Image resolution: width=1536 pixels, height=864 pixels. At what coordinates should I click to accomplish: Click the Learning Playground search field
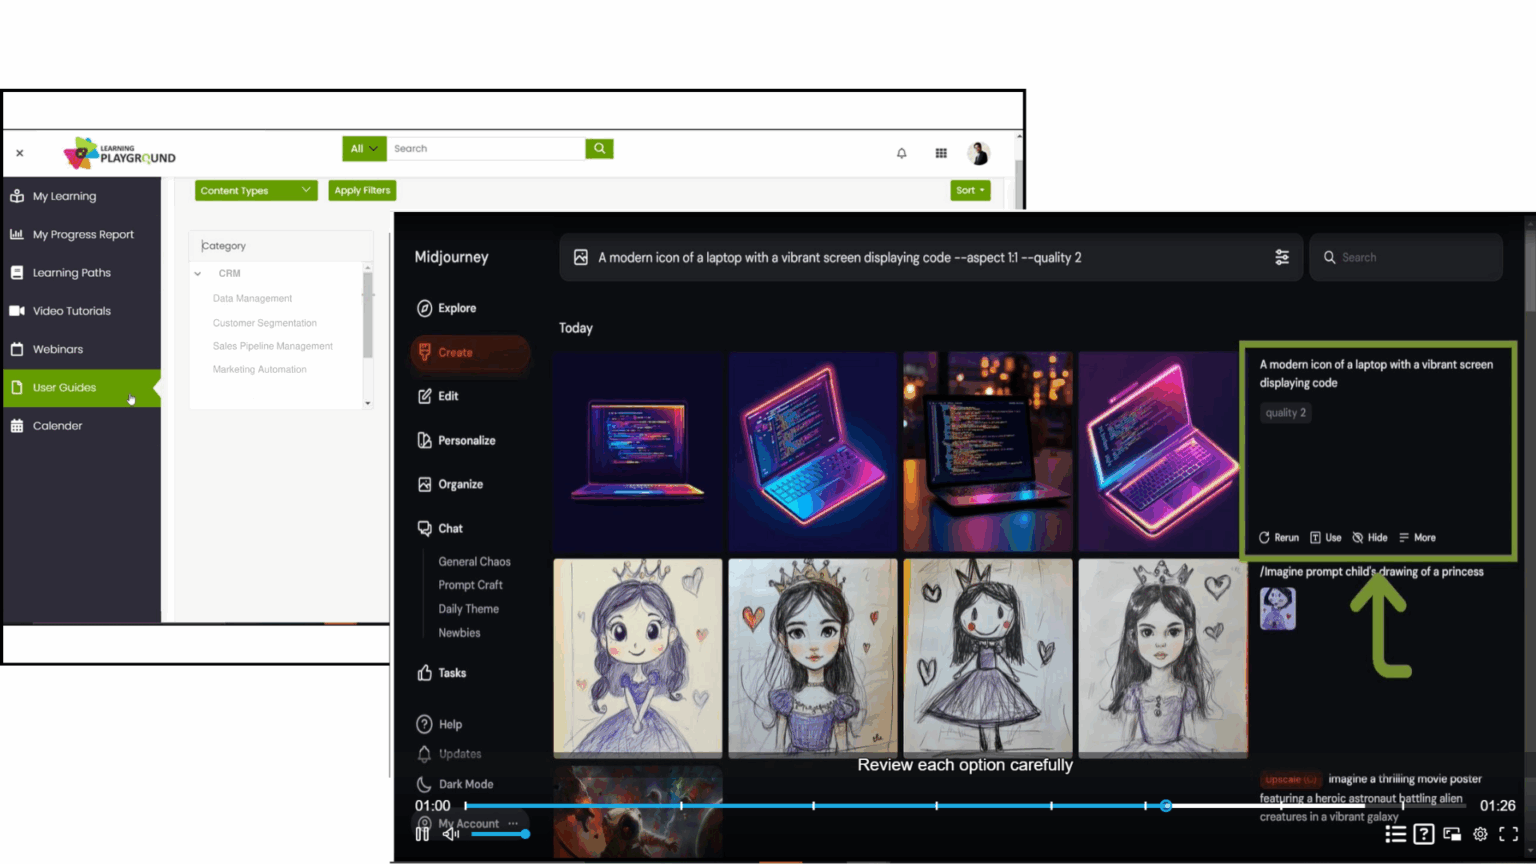[x=486, y=148]
